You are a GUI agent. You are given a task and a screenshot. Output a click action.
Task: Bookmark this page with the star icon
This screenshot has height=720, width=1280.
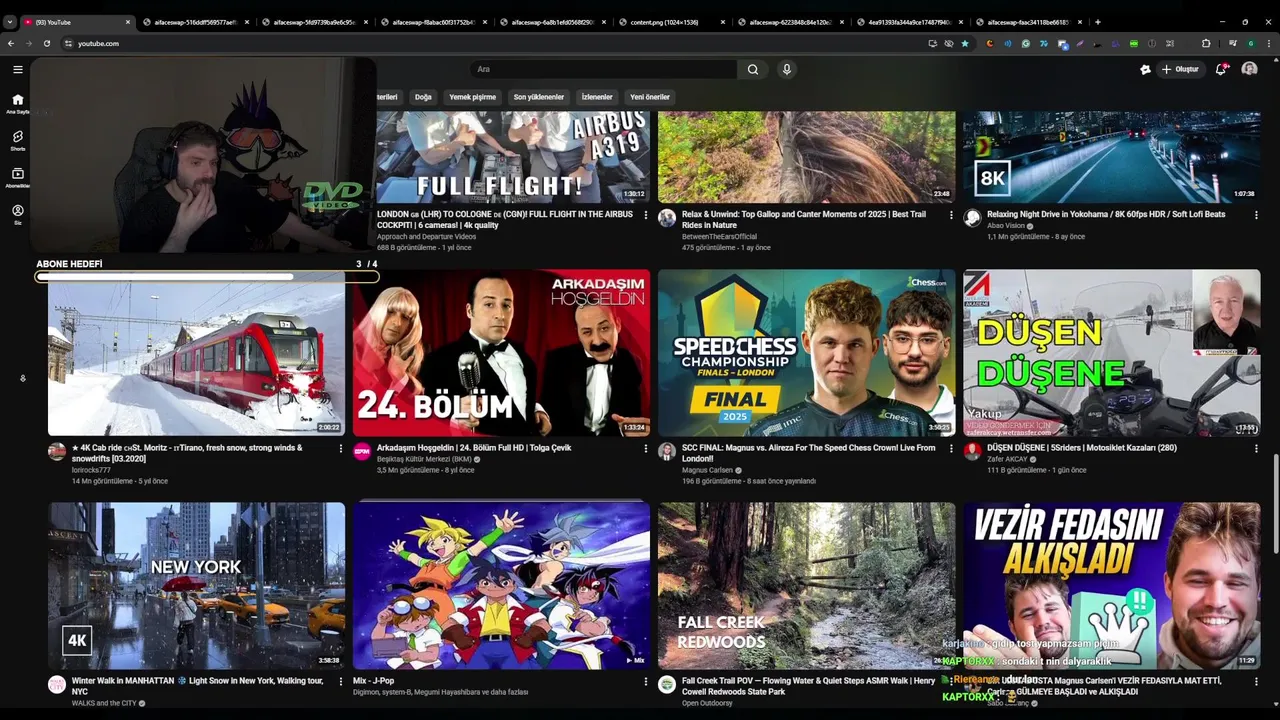pos(965,43)
